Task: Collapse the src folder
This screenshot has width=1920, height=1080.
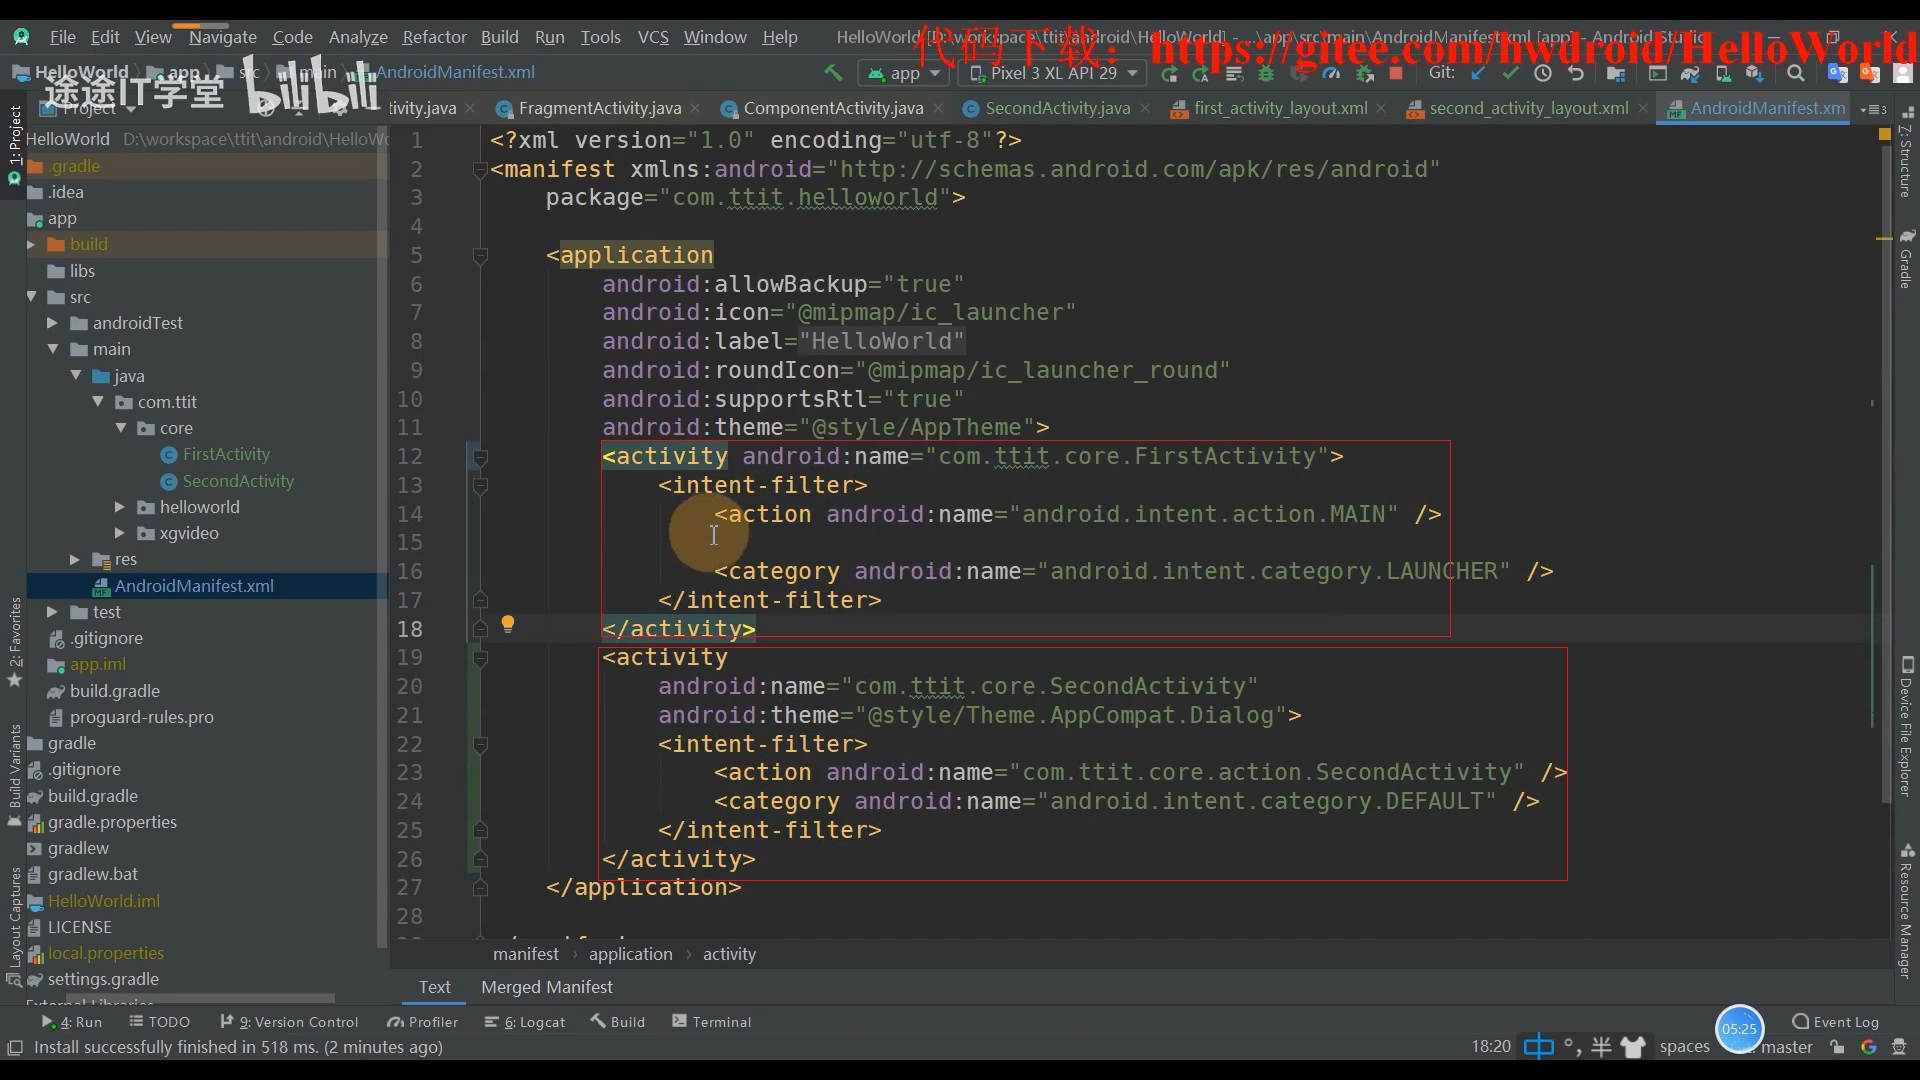Action: point(31,297)
